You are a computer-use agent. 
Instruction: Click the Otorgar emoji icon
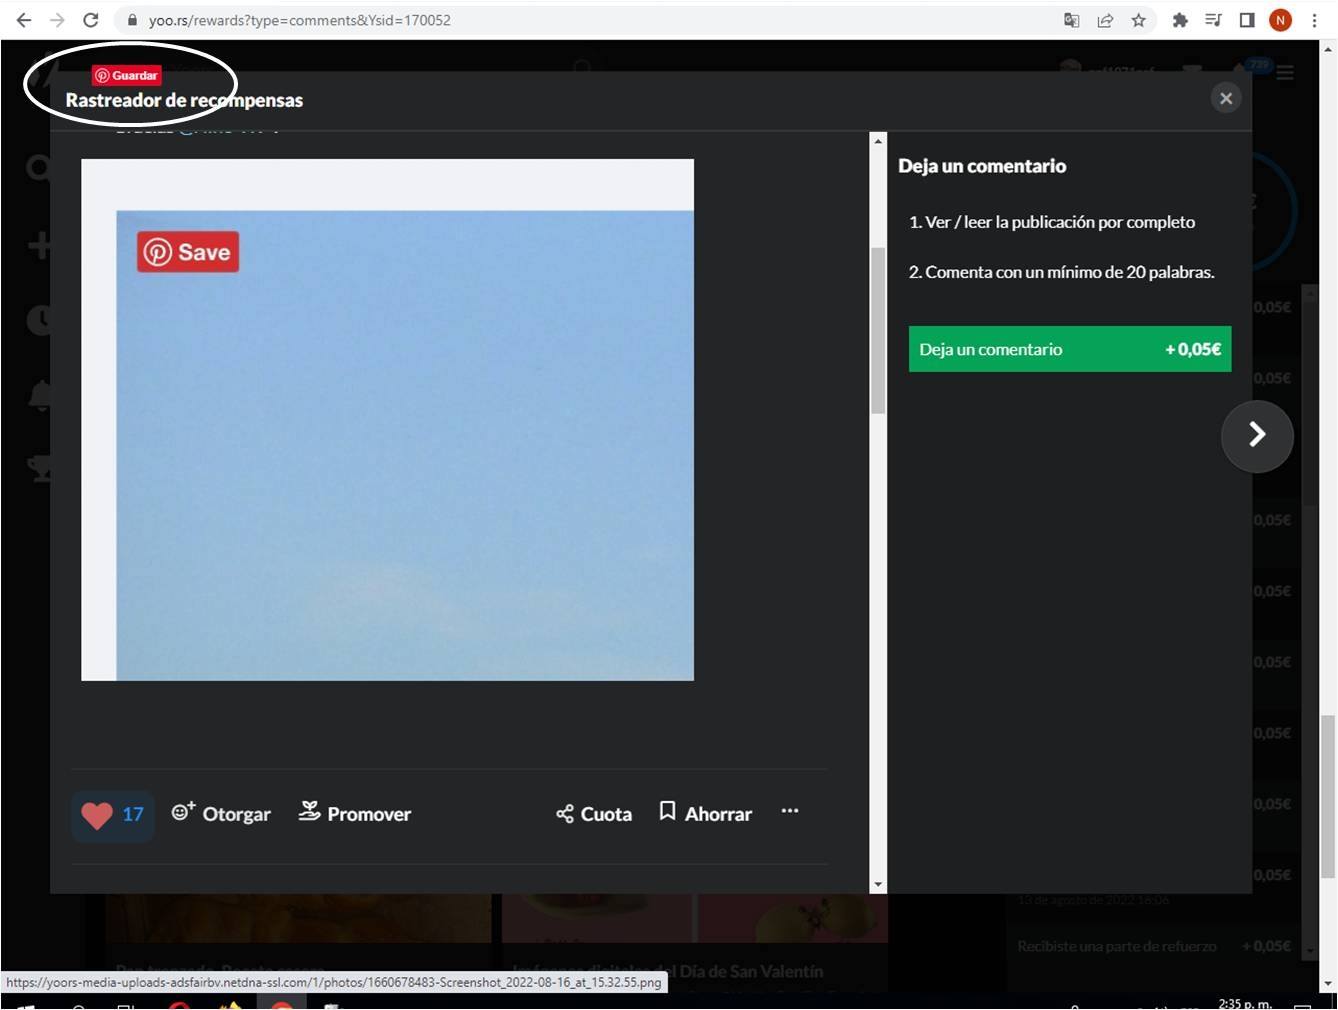click(183, 811)
